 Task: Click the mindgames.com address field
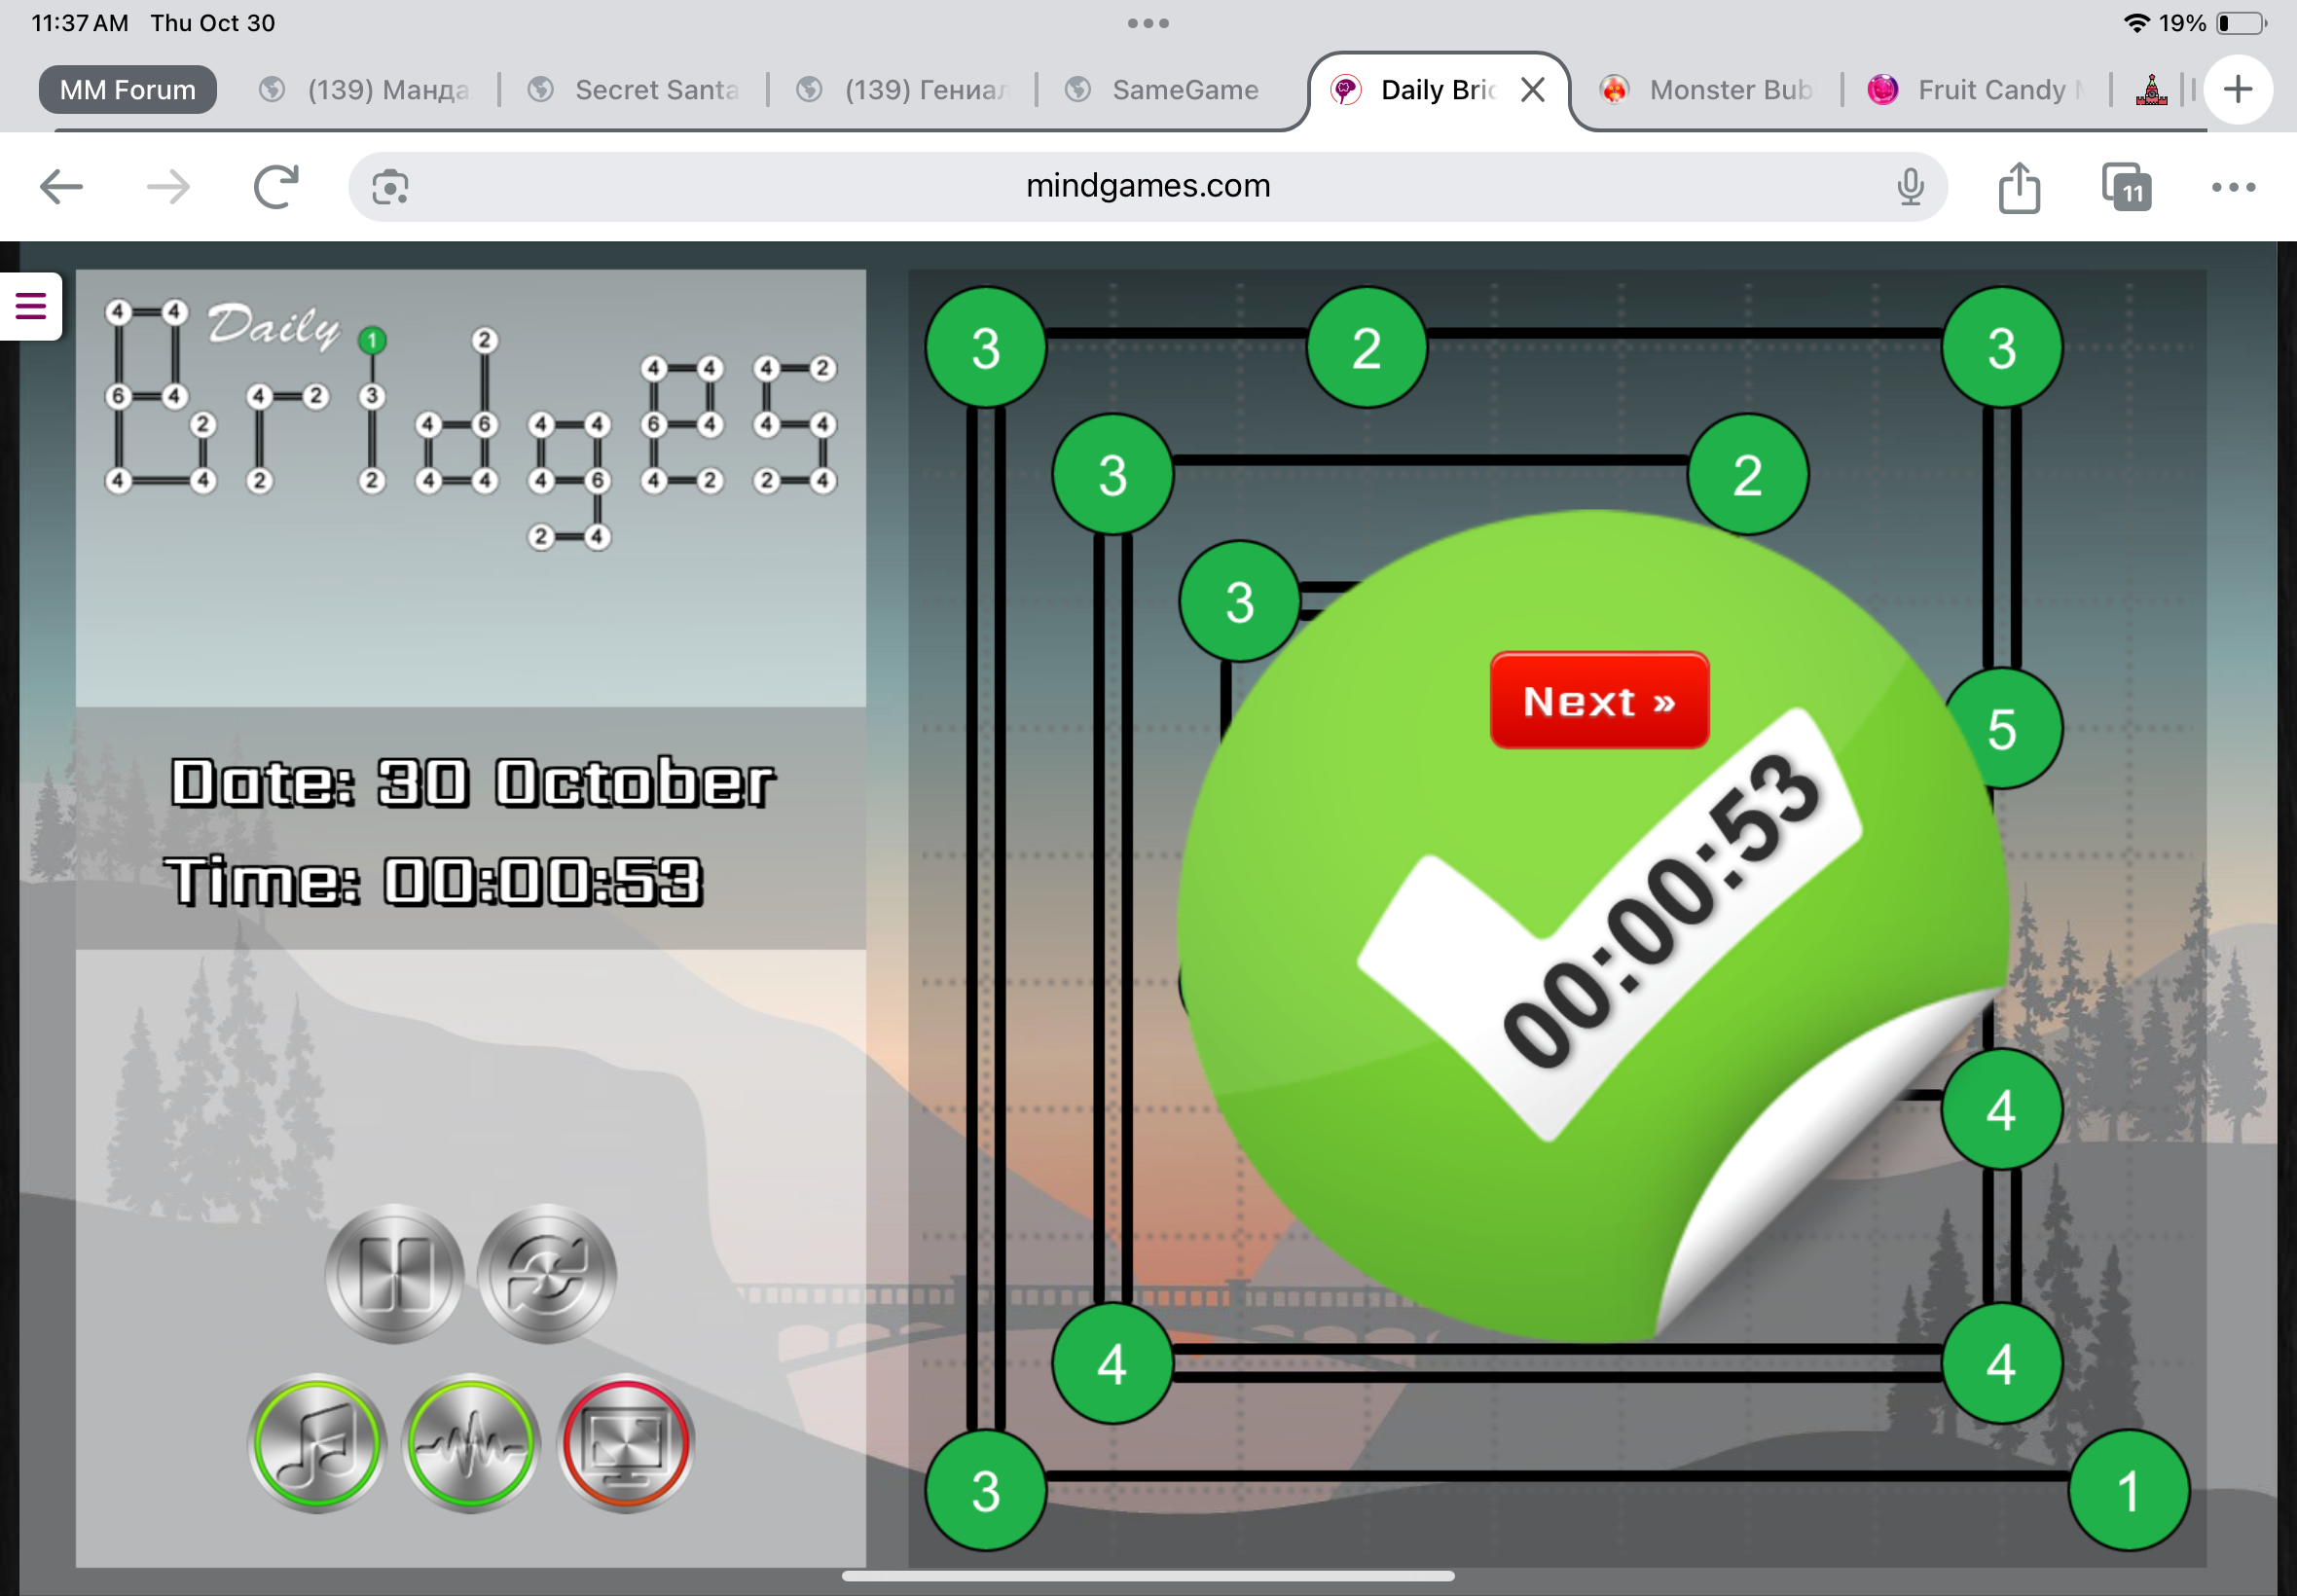tap(1147, 187)
